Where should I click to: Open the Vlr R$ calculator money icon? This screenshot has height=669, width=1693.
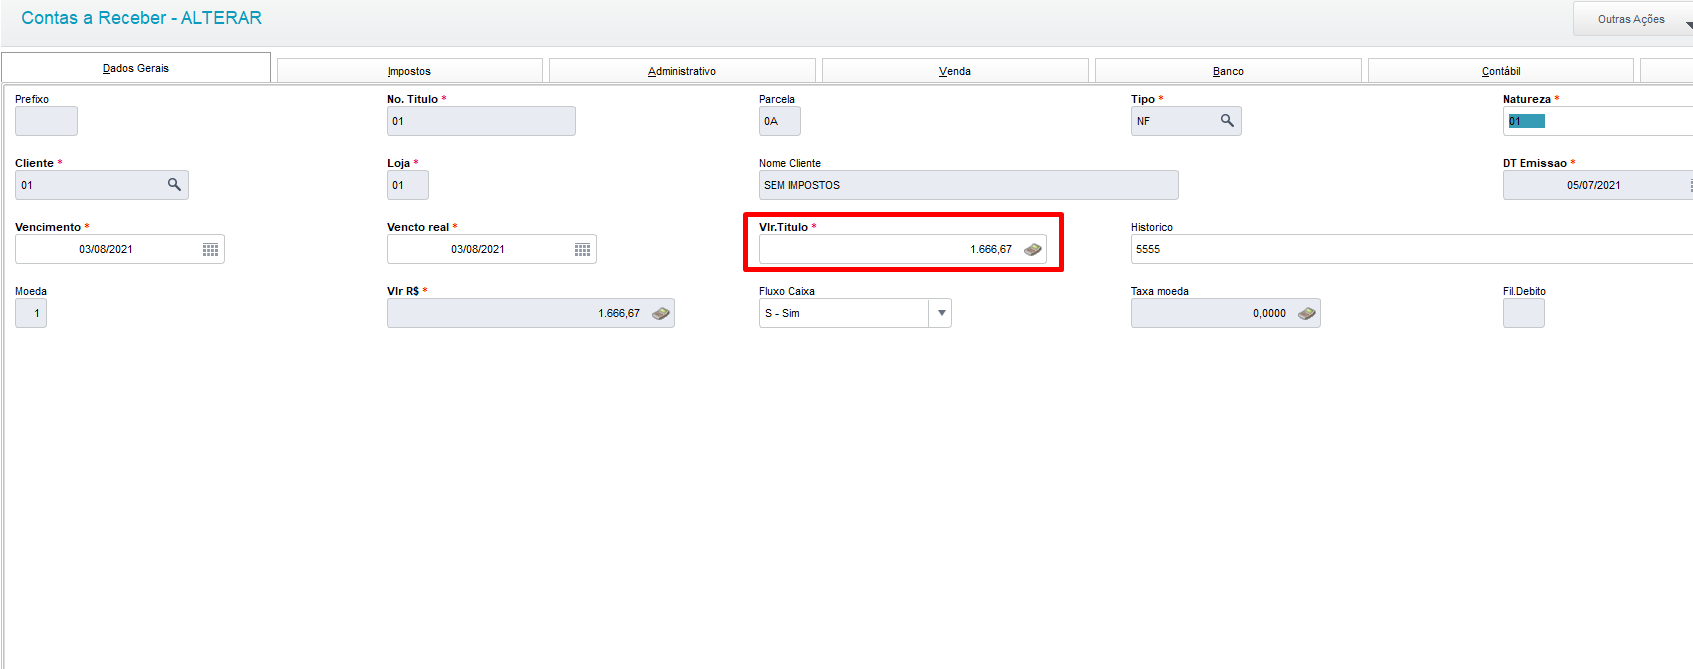coord(661,313)
